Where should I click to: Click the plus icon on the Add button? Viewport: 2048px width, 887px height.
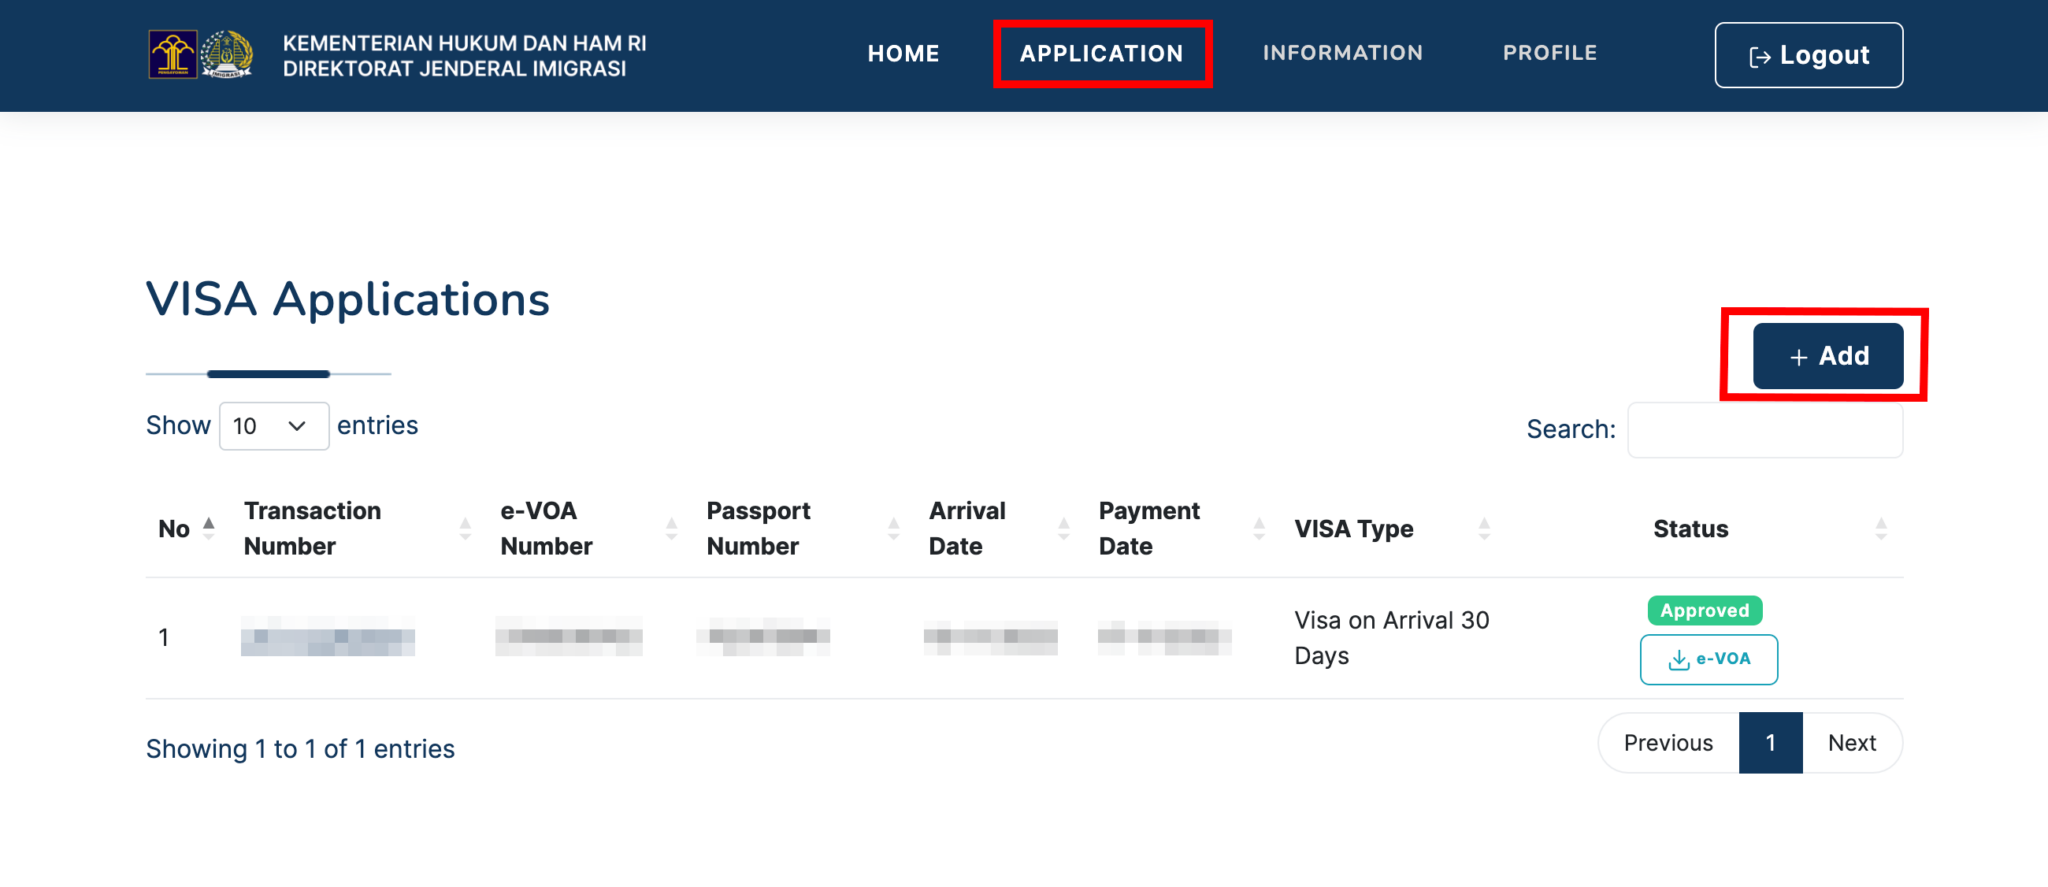point(1798,357)
